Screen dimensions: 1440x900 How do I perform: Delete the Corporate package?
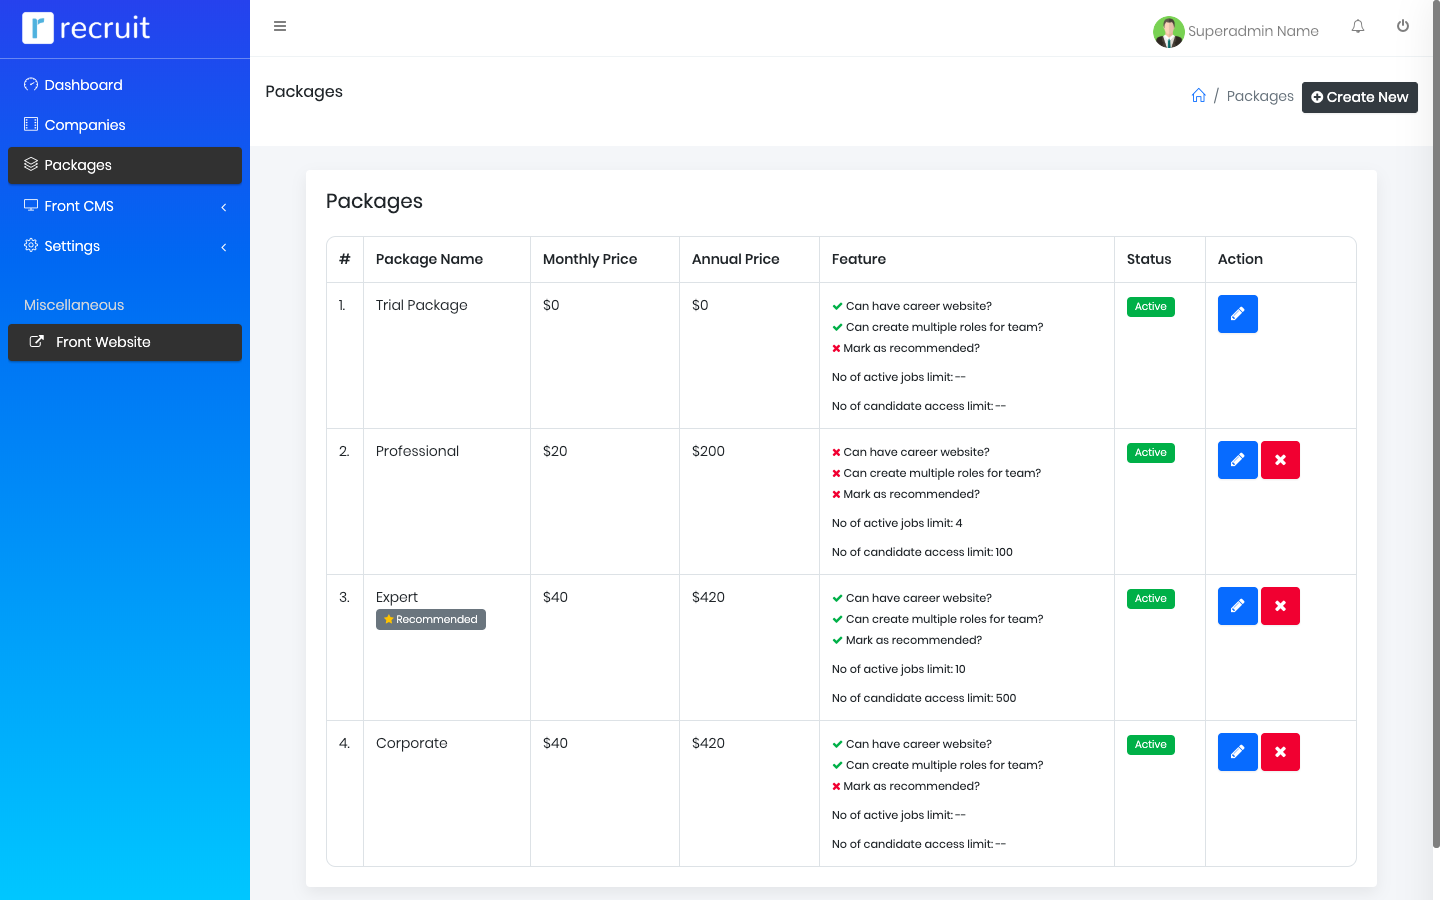point(1280,752)
